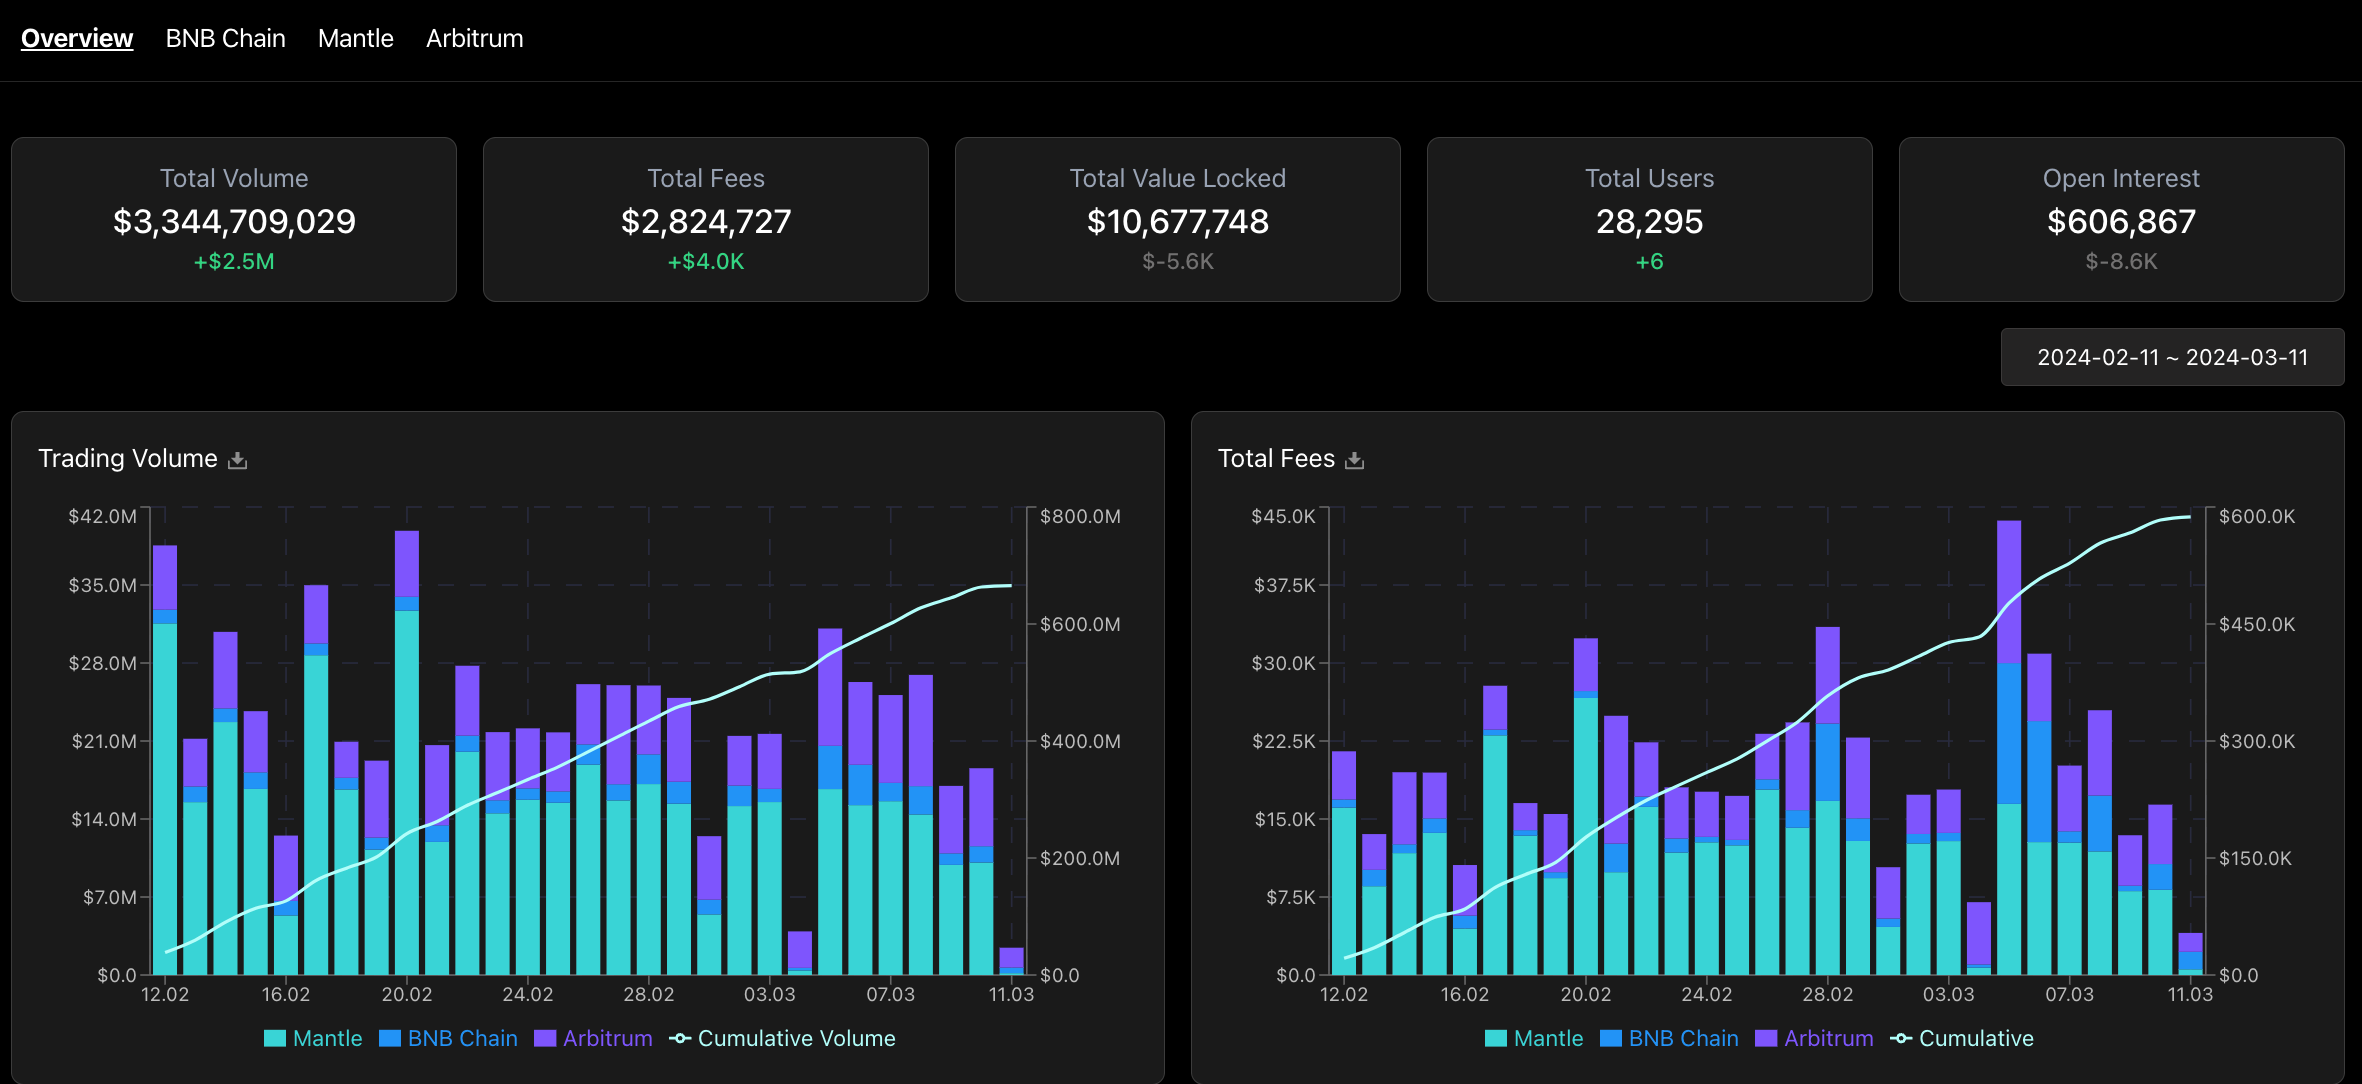Viewport: 2362px width, 1084px height.
Task: Download the Total Fees chart data
Action: pos(1354,460)
